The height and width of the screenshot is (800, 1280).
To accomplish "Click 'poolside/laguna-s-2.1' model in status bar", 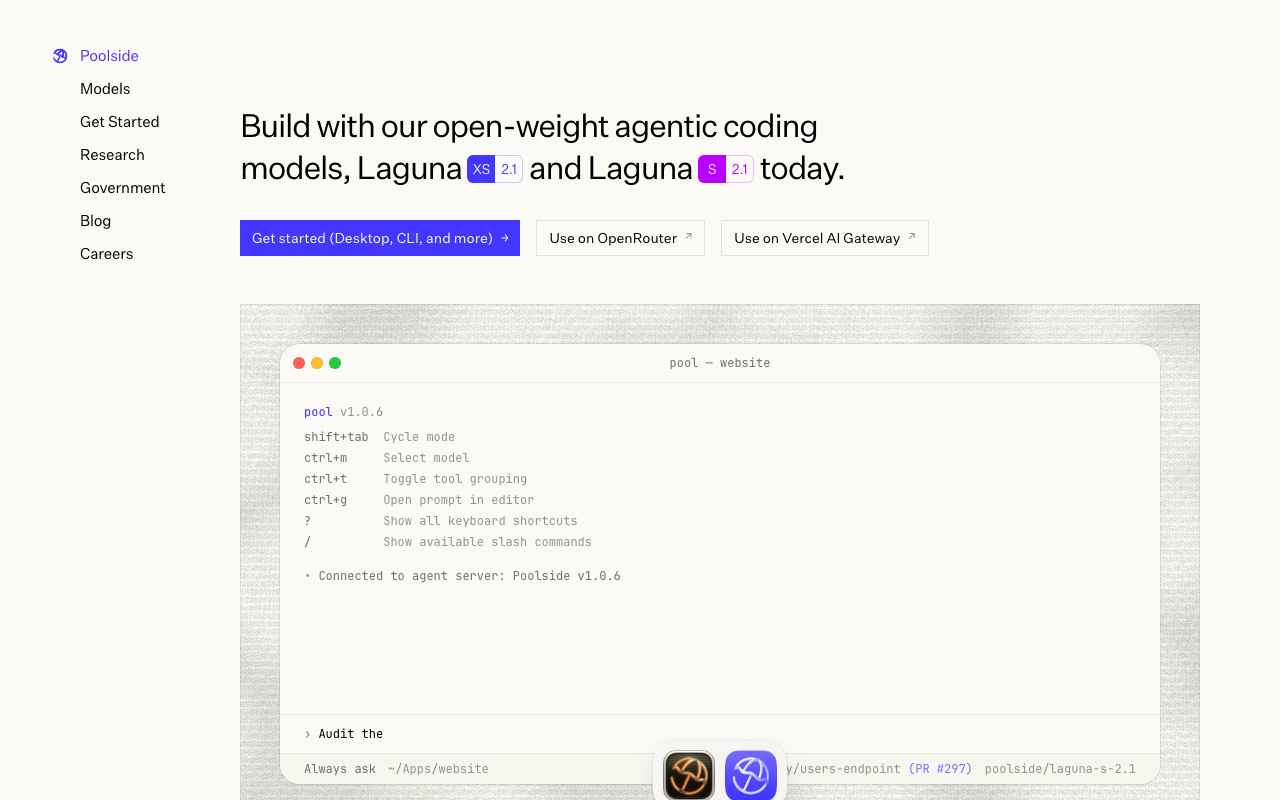I will (1060, 769).
